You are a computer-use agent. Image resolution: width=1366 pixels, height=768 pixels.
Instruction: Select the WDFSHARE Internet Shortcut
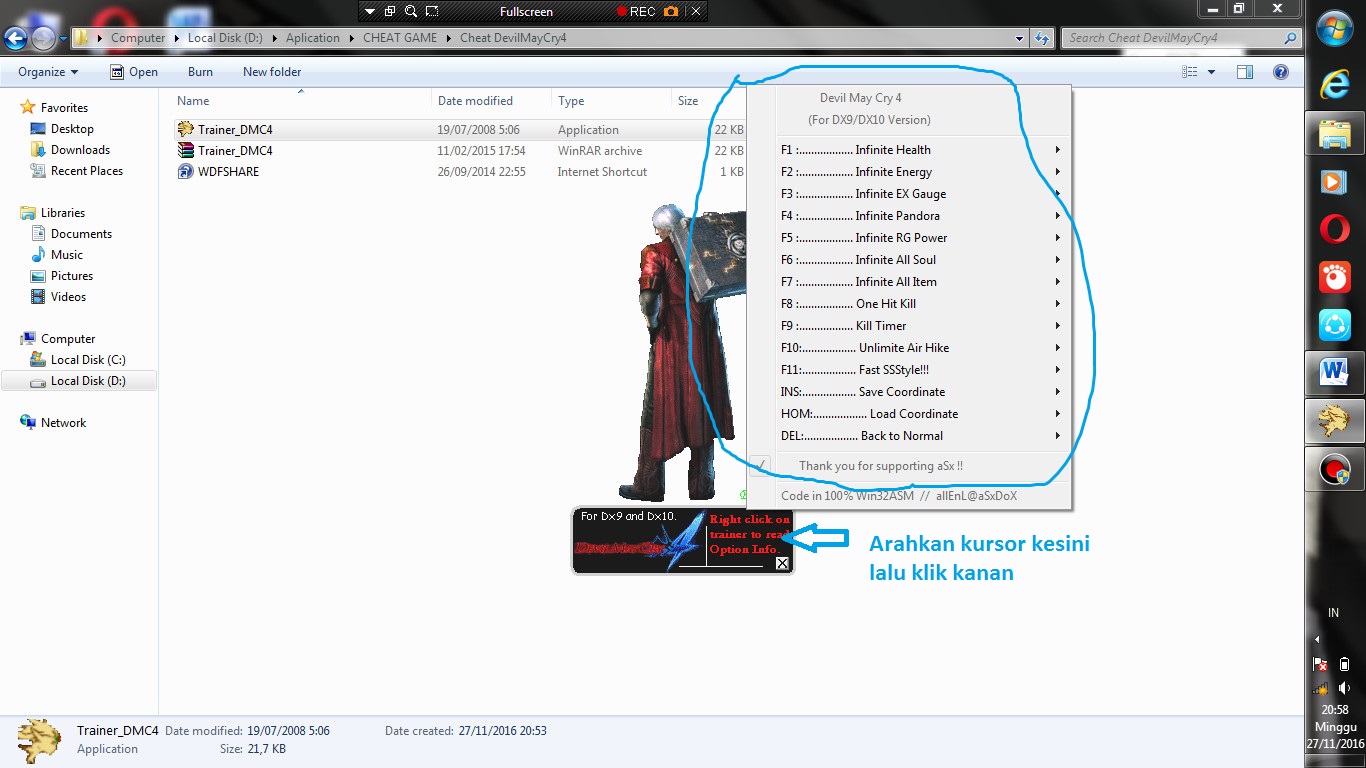460,172
